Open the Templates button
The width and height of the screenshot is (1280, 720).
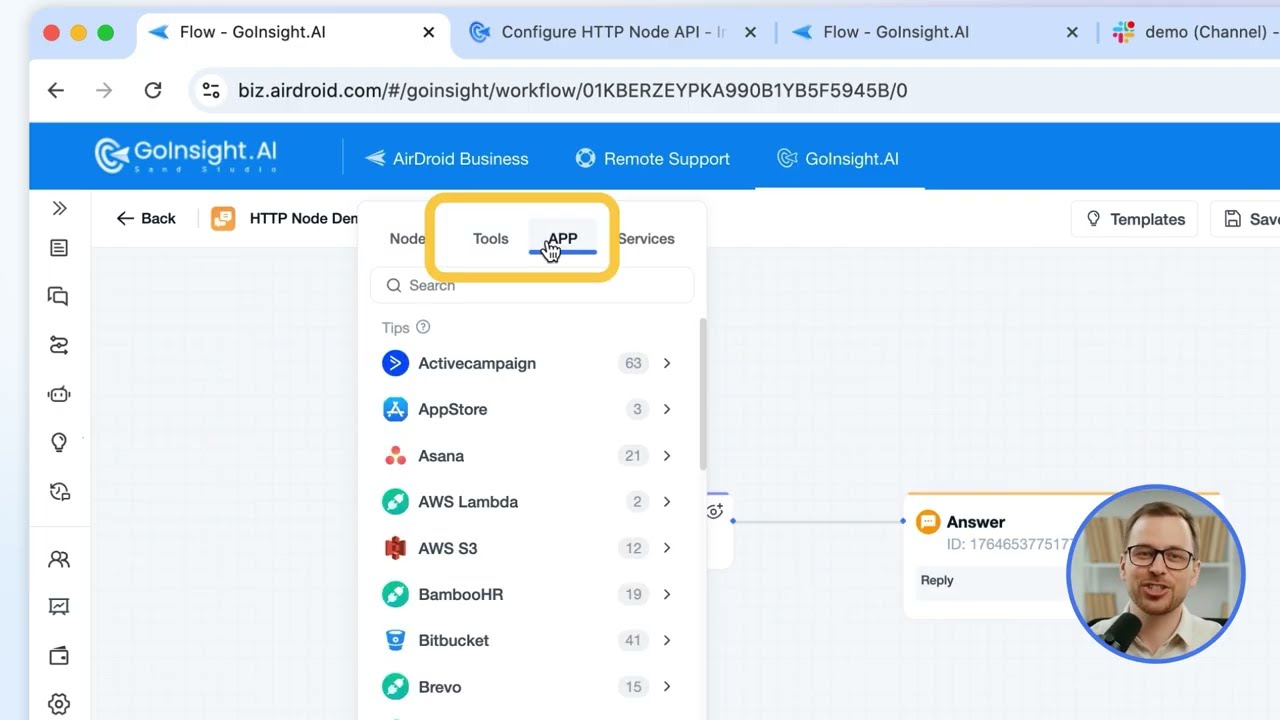click(x=1136, y=219)
